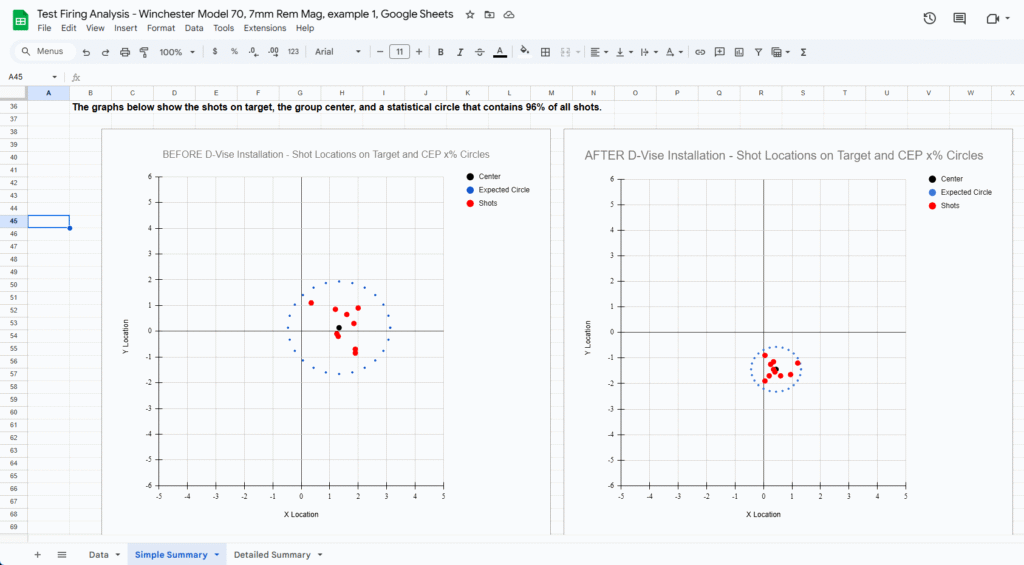Switch to the Detailed Summary tab
This screenshot has width=1024, height=565.
point(272,555)
